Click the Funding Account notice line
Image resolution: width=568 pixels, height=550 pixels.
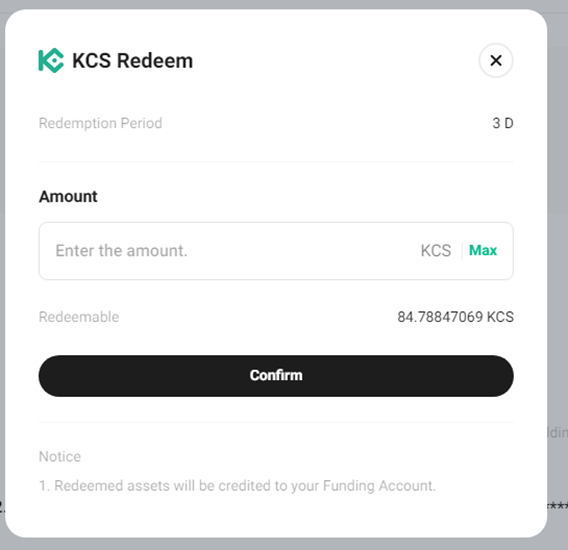[x=237, y=486]
